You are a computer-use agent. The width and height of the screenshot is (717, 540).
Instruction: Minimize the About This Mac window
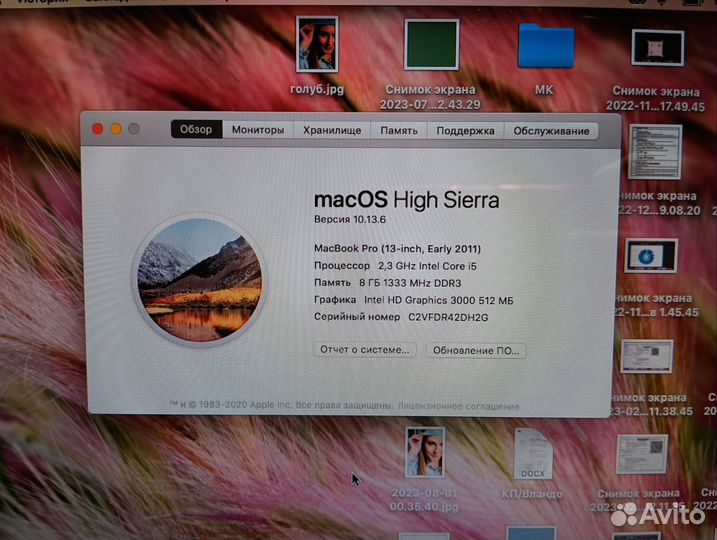pos(116,129)
